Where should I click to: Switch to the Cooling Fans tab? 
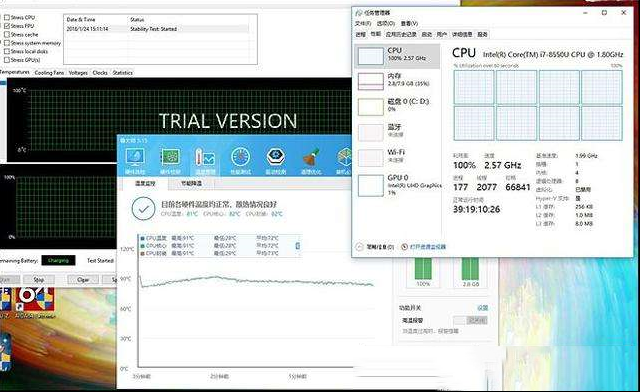point(49,73)
